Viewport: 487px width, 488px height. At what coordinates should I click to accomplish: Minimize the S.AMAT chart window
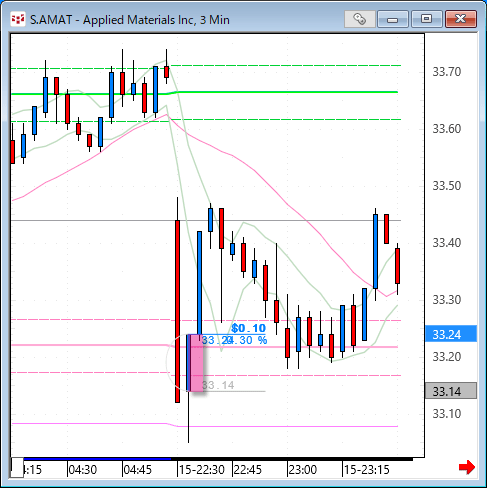[x=393, y=19]
